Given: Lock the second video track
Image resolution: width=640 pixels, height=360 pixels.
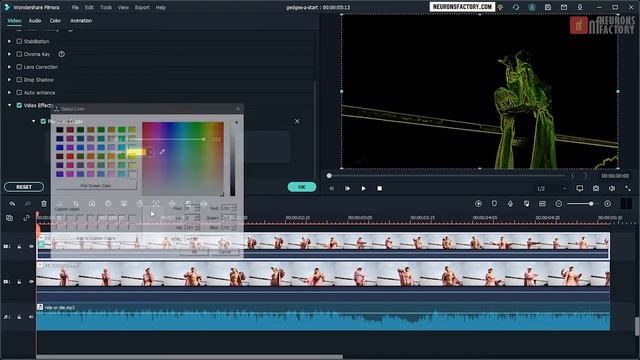Looking at the screenshot, I should tap(19, 282).
